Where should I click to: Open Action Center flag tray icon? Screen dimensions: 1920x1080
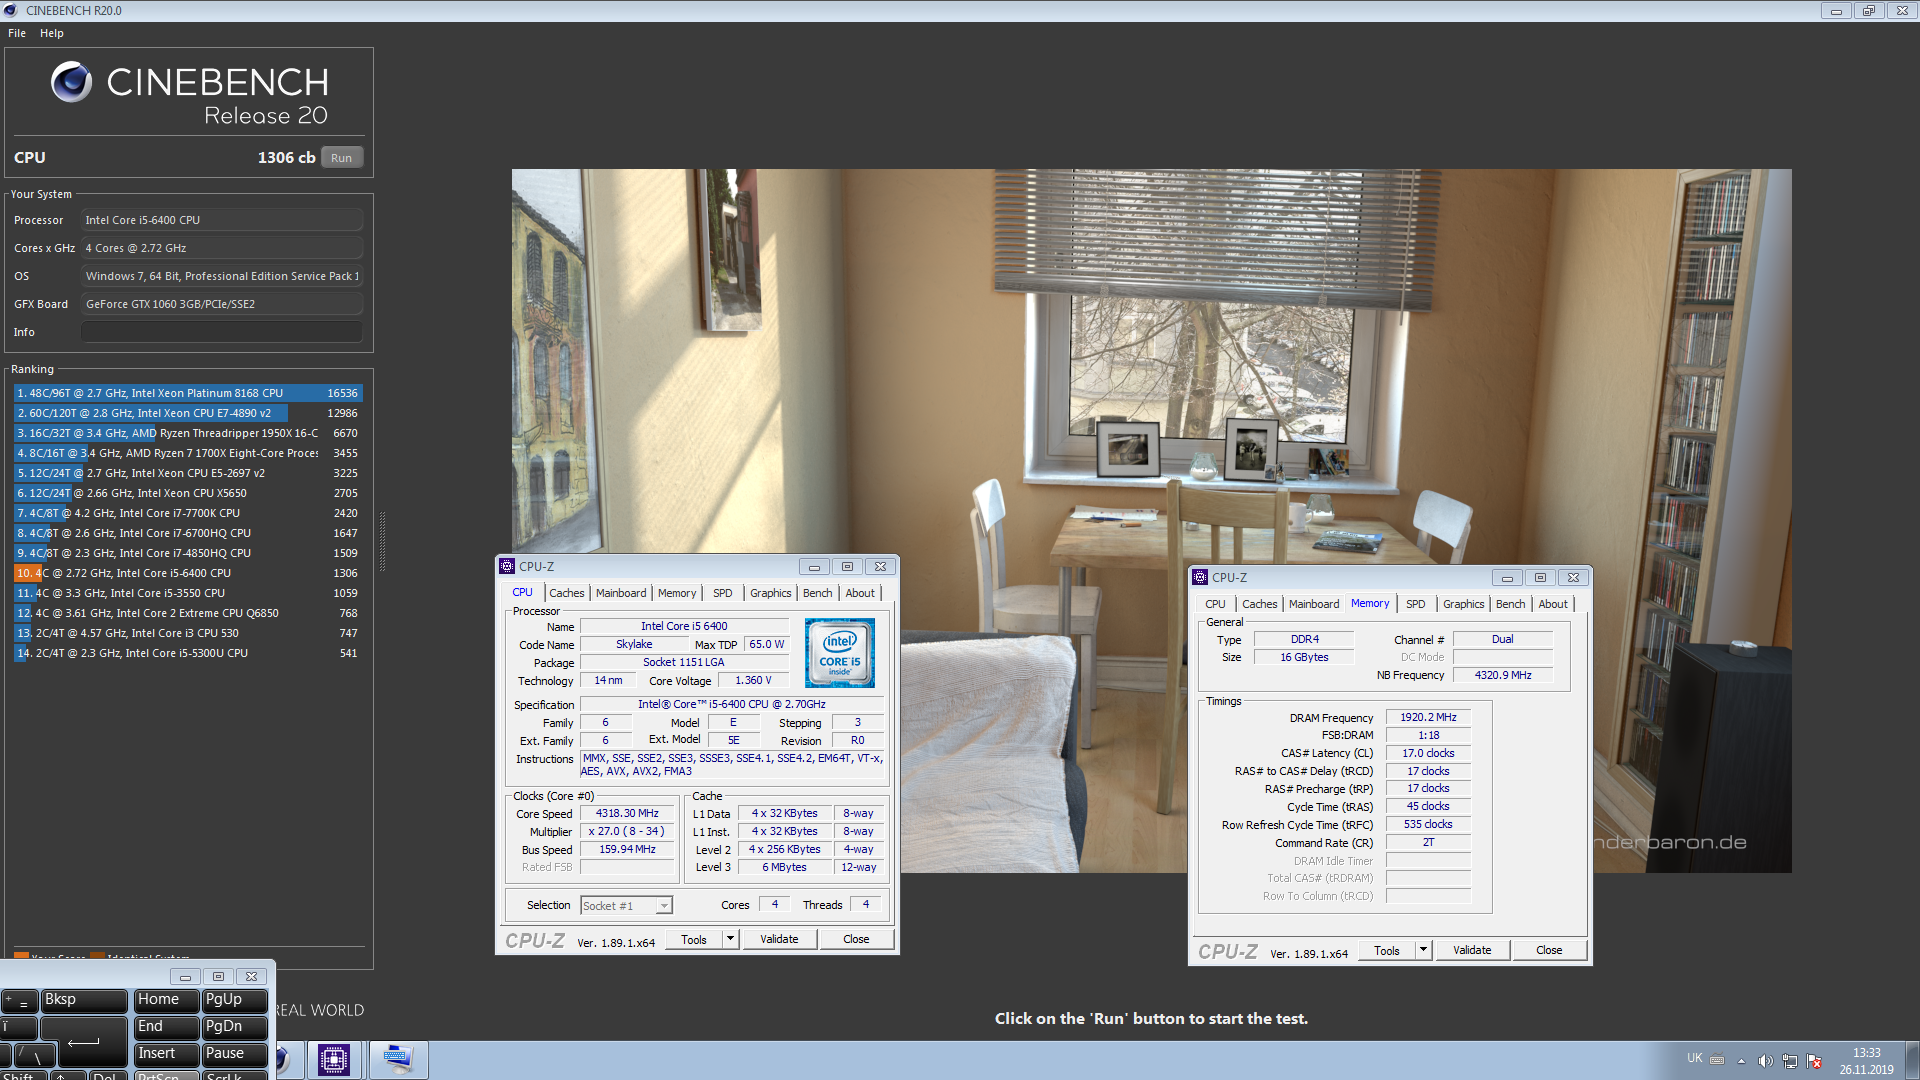(x=1815, y=1061)
